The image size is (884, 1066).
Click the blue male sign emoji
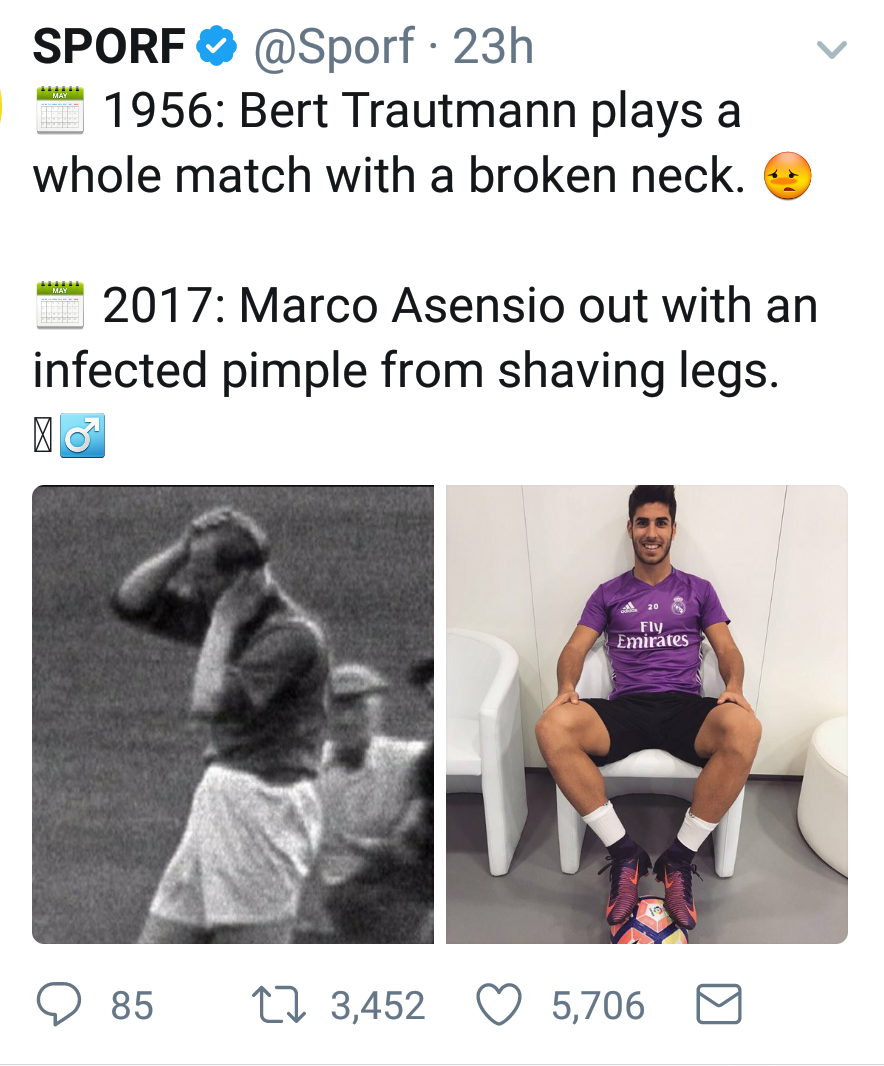[x=82, y=435]
